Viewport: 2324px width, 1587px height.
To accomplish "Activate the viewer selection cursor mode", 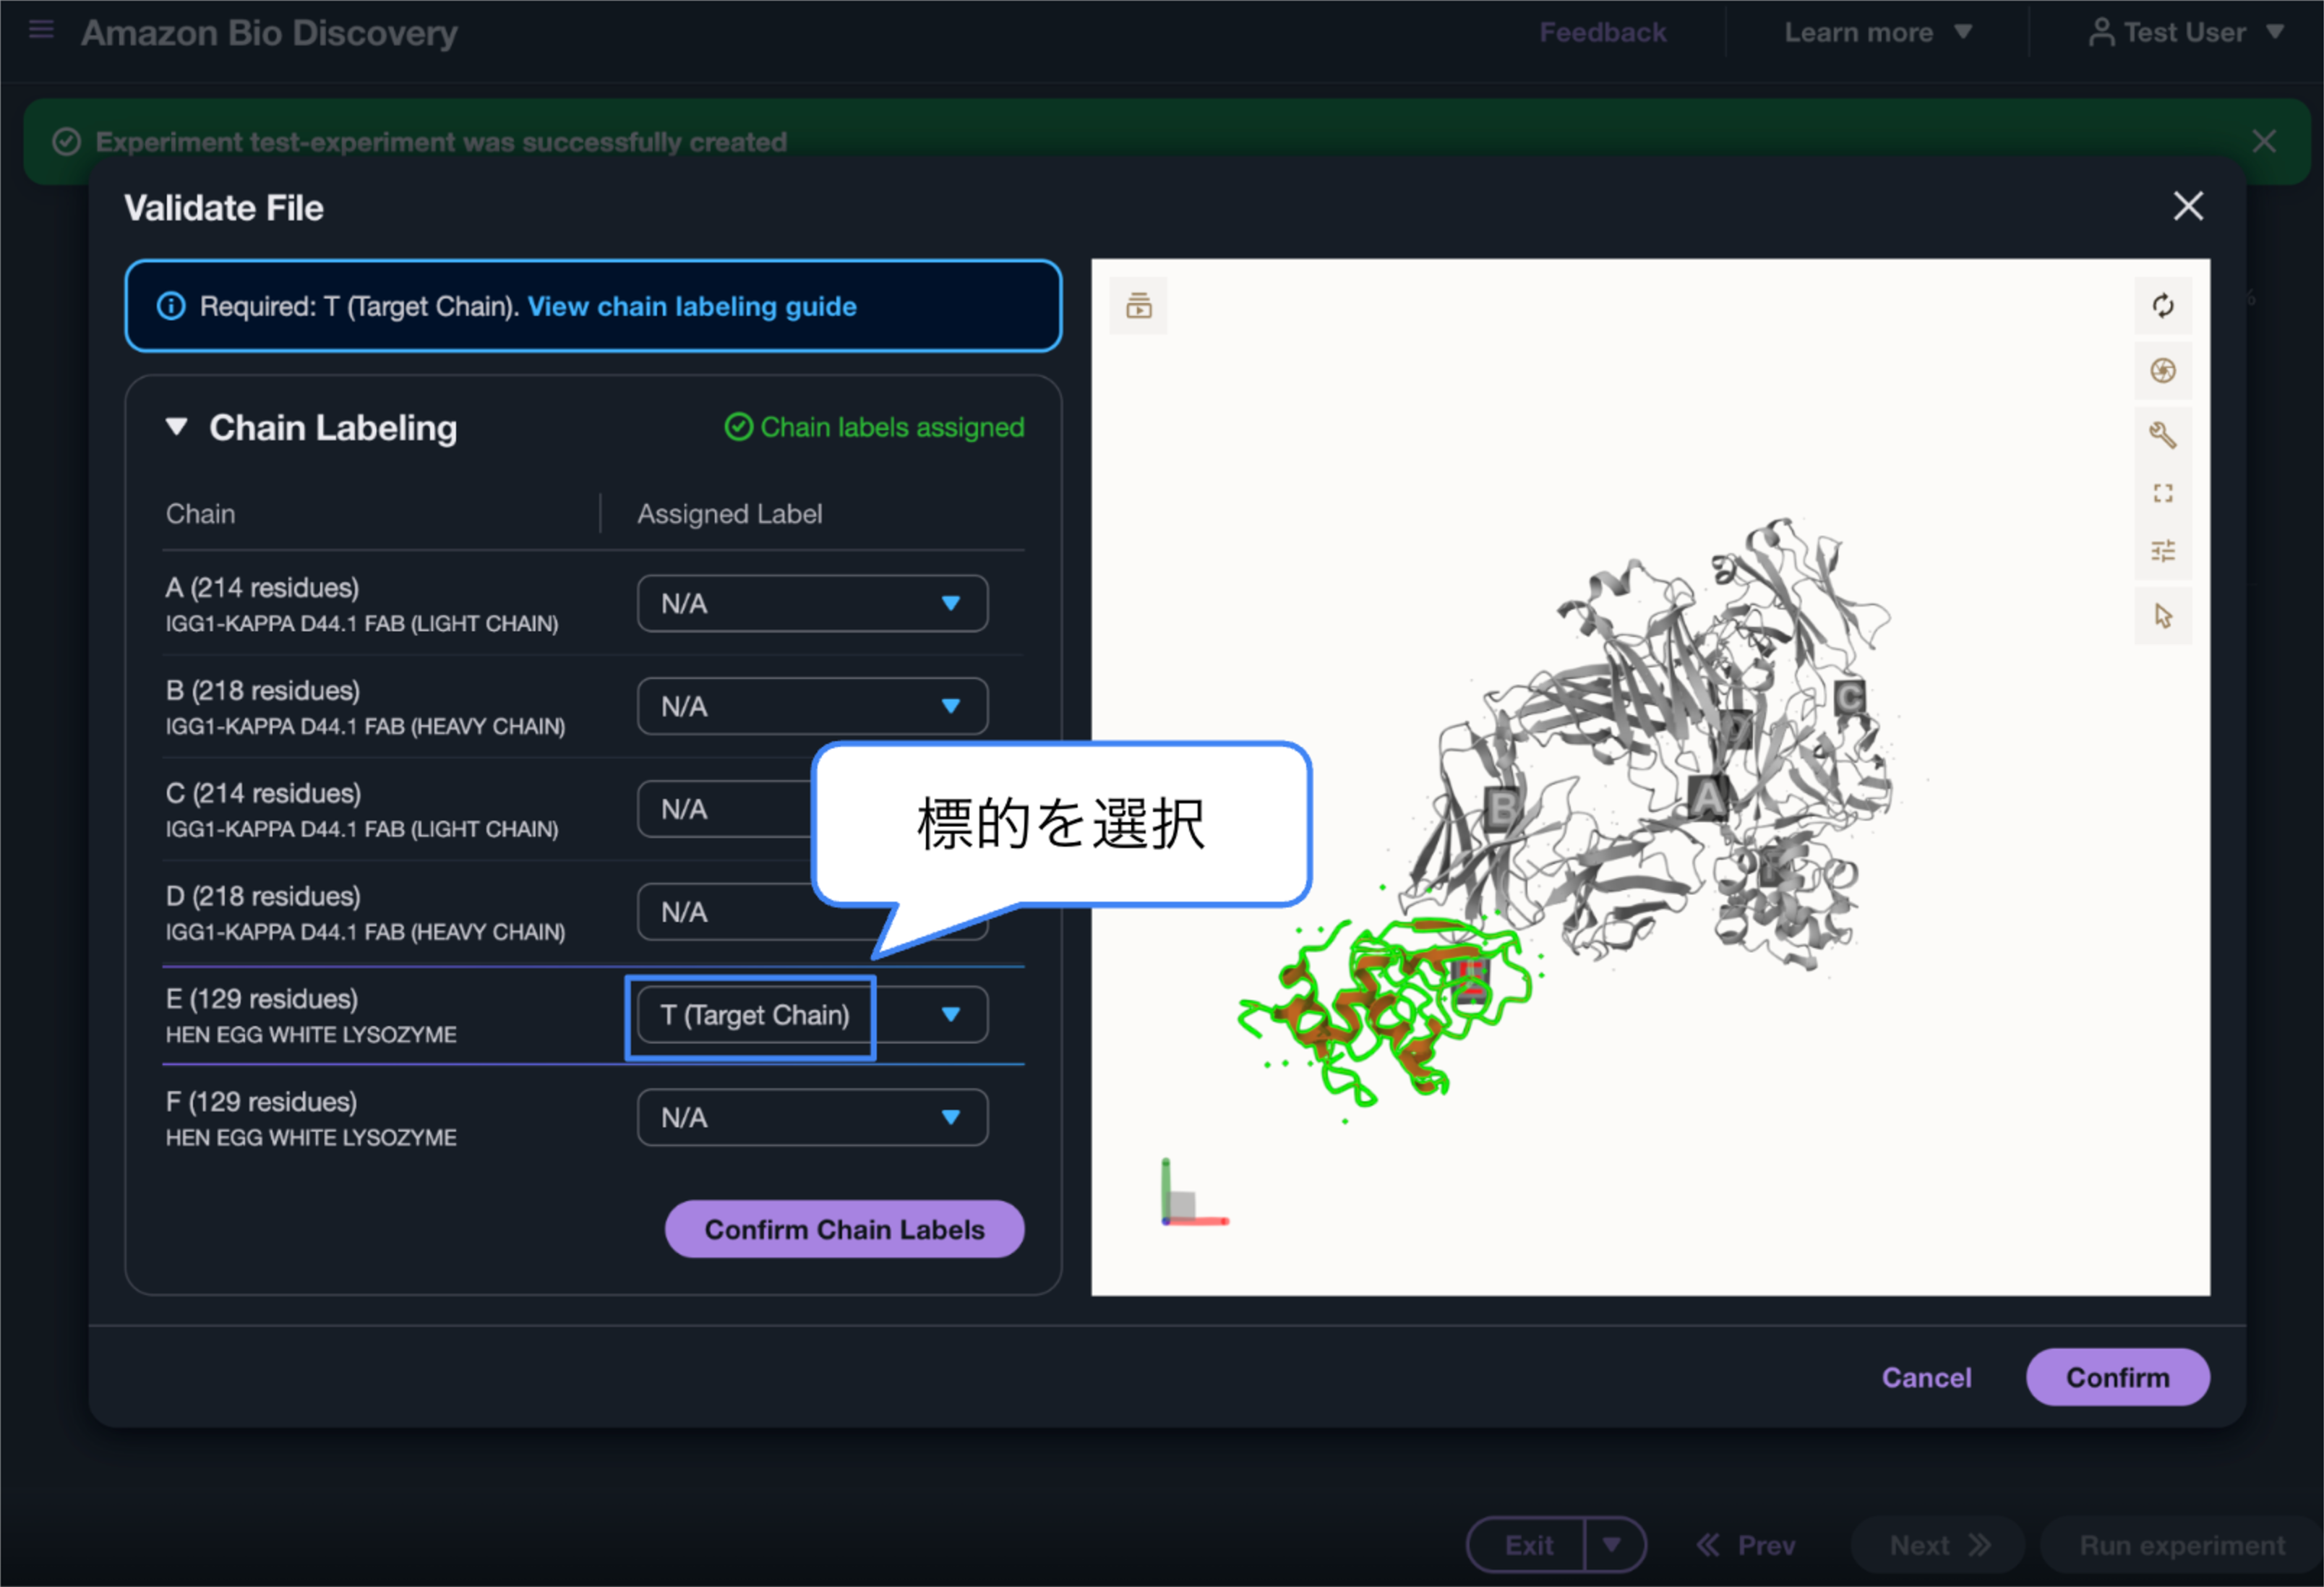I will pos(2162,616).
